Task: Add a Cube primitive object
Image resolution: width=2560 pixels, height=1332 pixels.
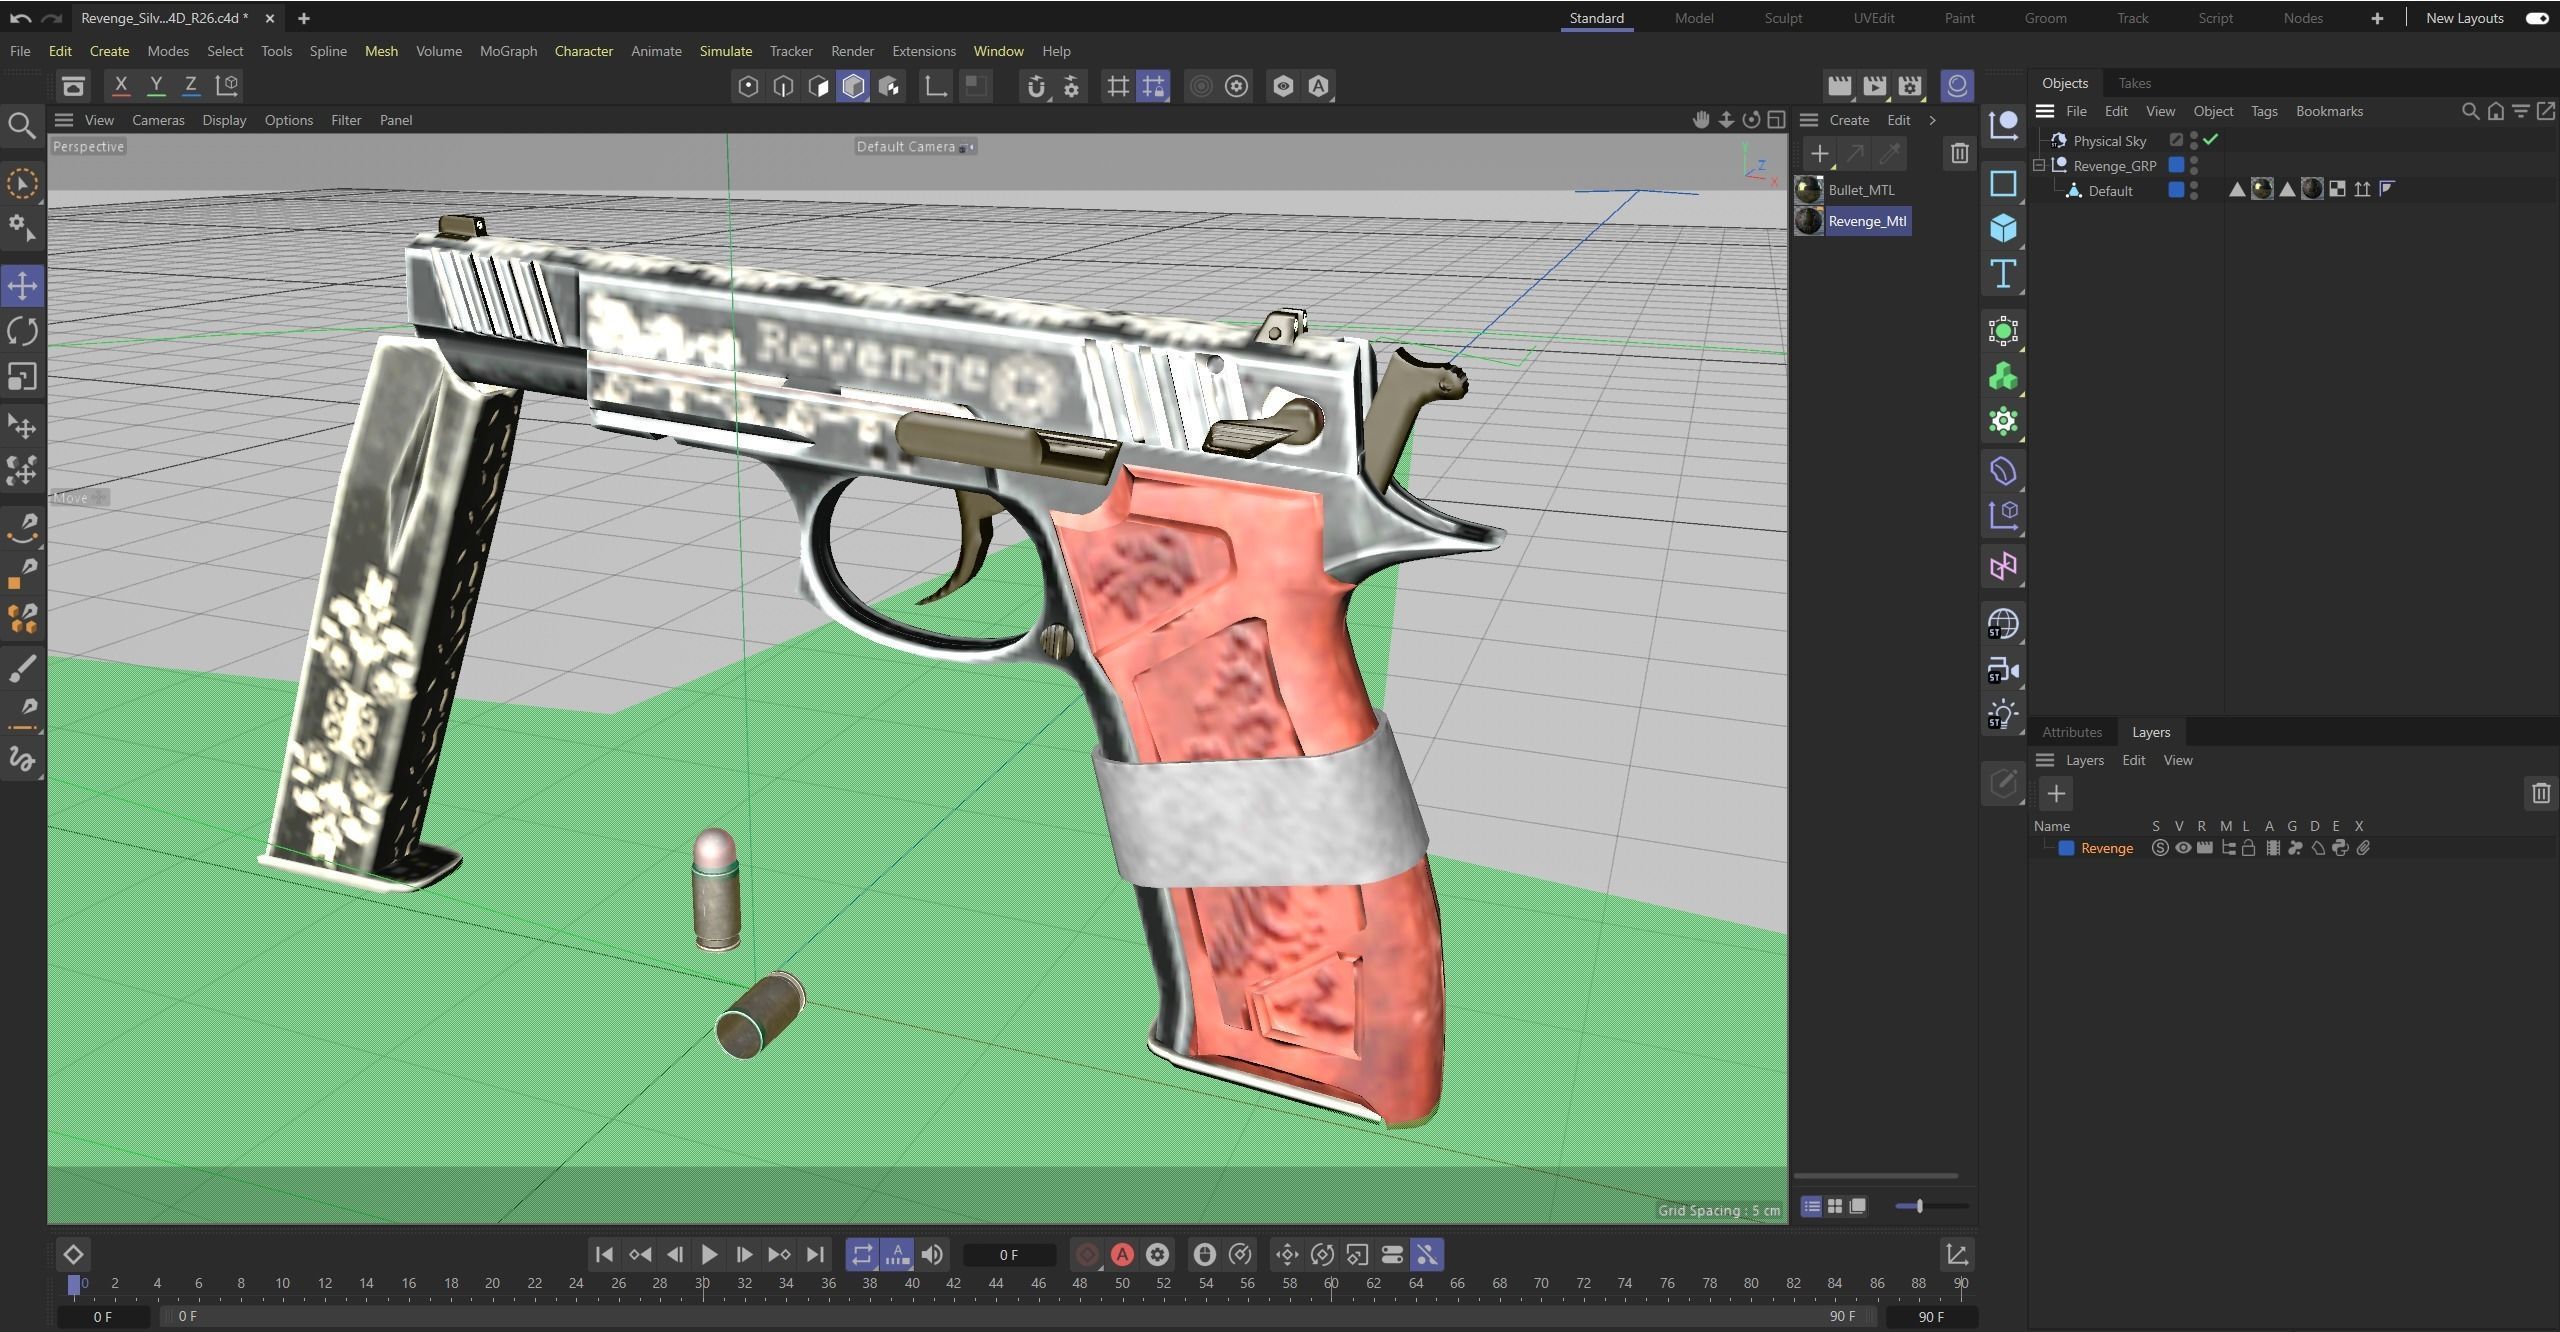Action: [x=2003, y=229]
